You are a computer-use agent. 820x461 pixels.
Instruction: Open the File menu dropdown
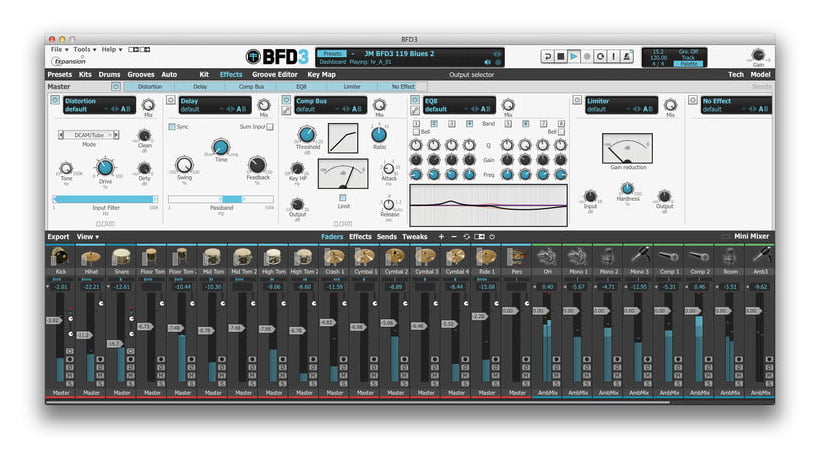(x=59, y=49)
